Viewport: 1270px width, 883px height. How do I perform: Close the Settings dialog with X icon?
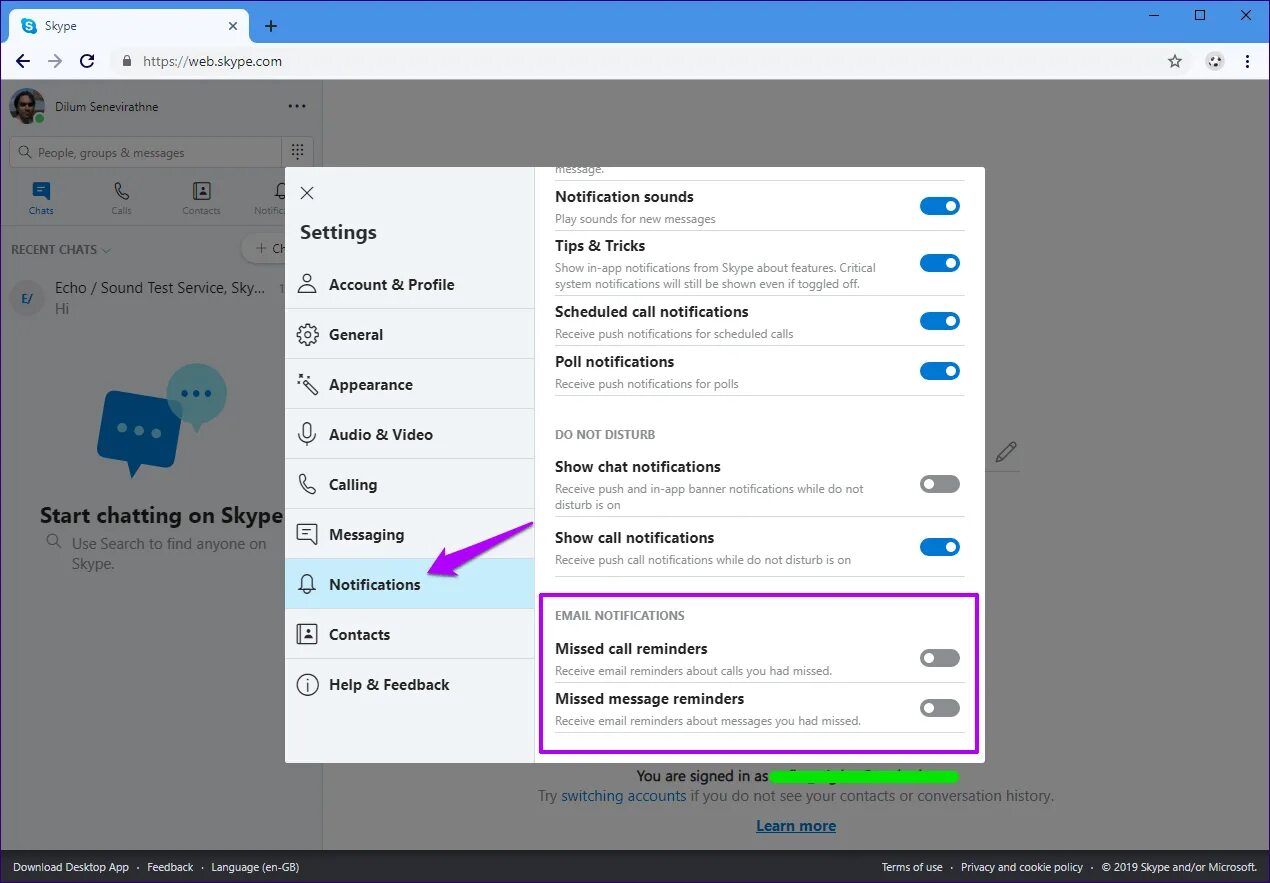point(307,193)
